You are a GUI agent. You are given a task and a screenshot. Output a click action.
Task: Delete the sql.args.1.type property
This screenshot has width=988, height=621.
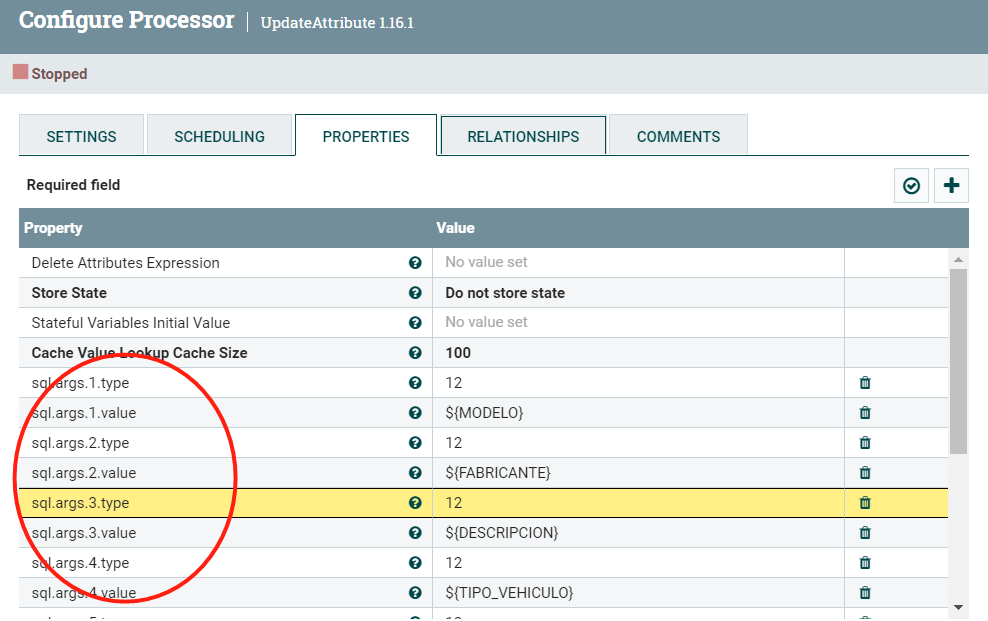point(865,382)
